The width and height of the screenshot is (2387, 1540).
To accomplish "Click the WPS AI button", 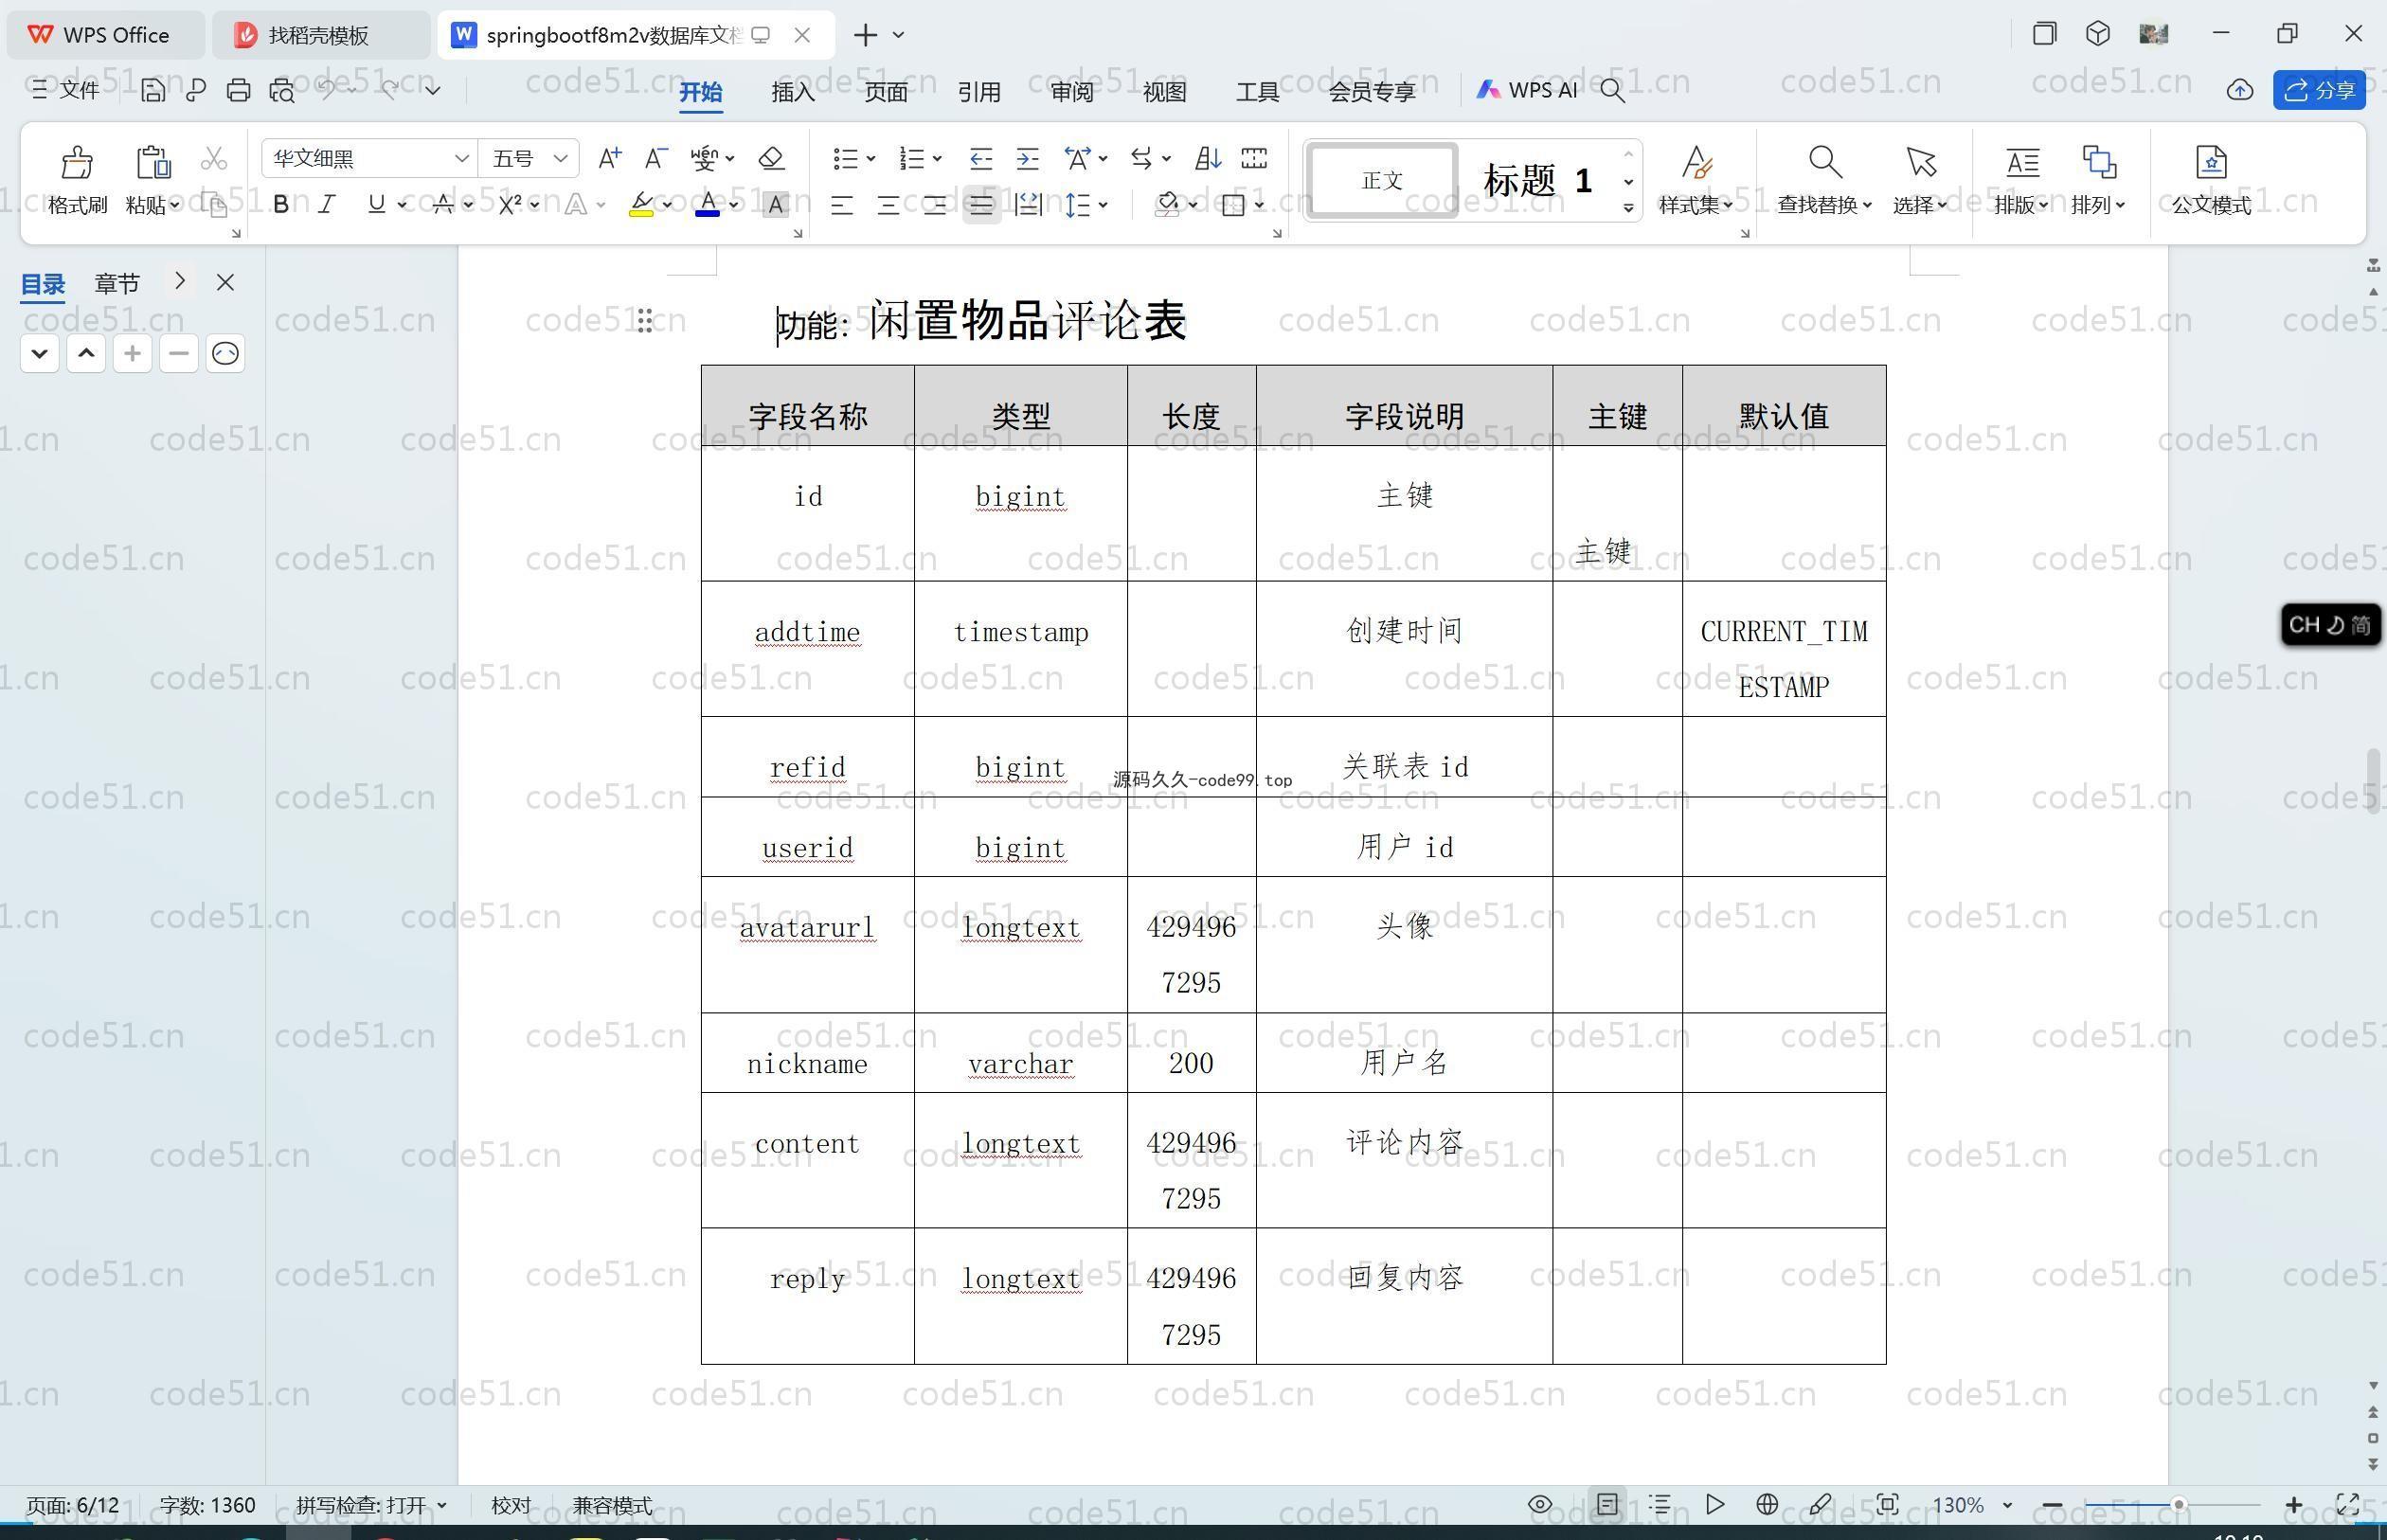I will (x=1527, y=90).
